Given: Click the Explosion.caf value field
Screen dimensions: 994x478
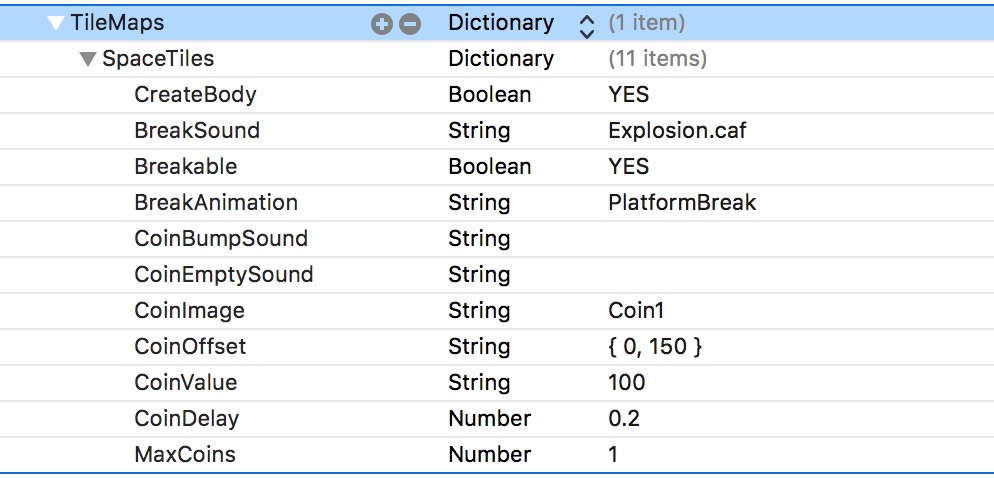Looking at the screenshot, I should point(676,131).
